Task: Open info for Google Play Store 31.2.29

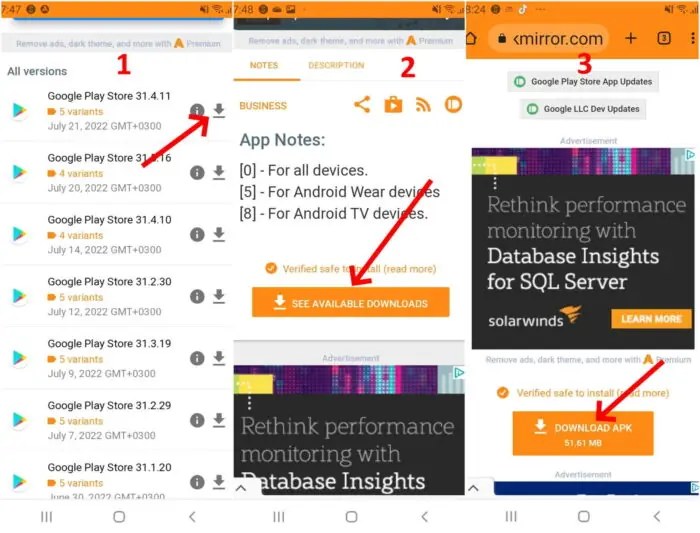Action: coord(197,420)
